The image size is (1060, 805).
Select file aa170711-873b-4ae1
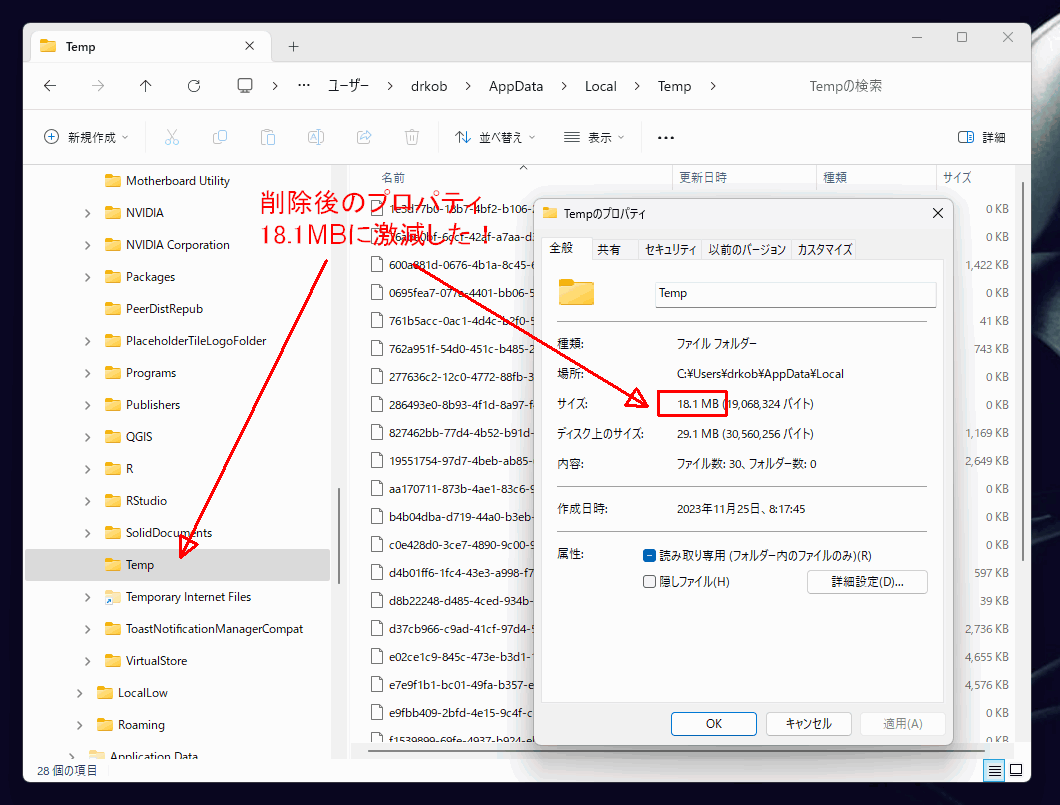453,489
